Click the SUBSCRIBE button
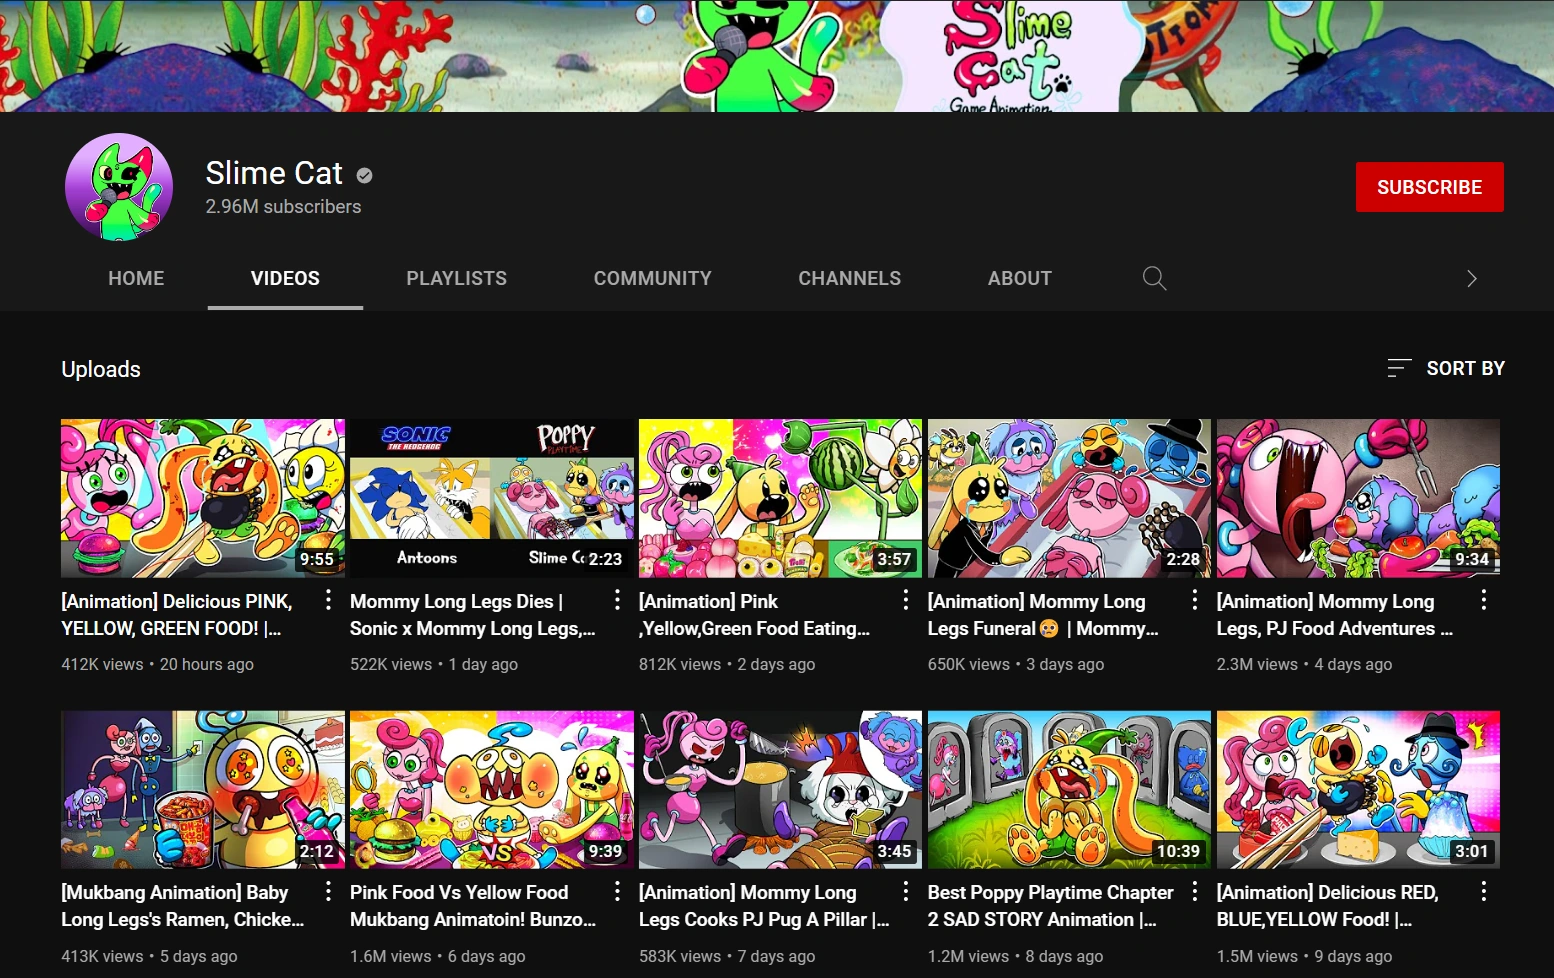Viewport: 1554px width, 978px height. tap(1429, 187)
